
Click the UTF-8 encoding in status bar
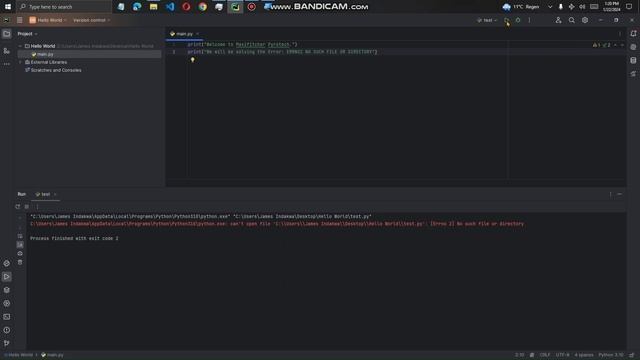562,355
